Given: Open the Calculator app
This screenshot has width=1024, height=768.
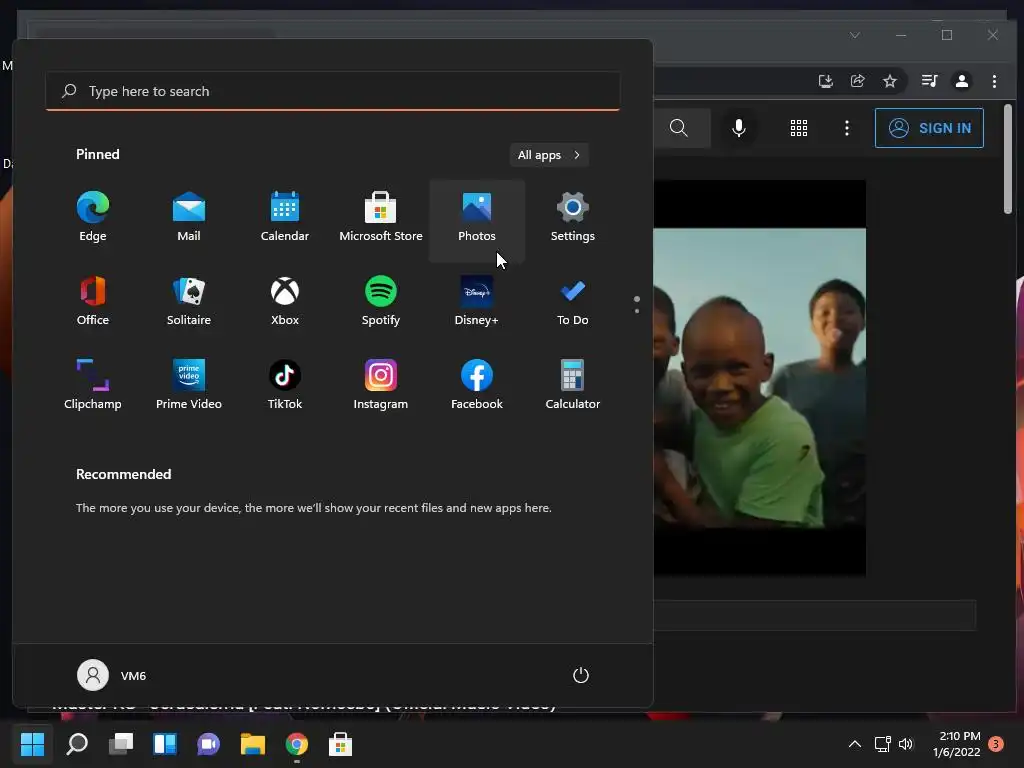Looking at the screenshot, I should tap(573, 385).
